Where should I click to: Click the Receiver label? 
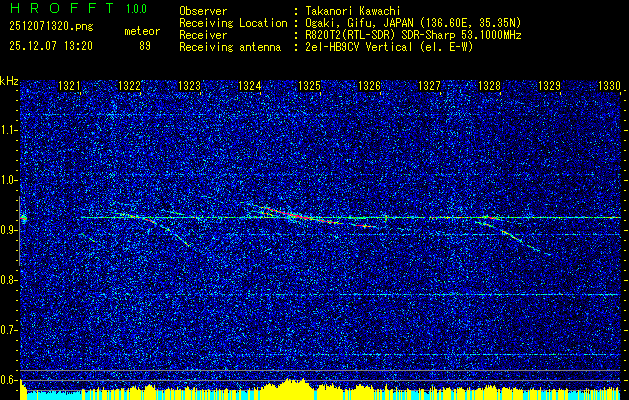pyautogui.click(x=203, y=35)
